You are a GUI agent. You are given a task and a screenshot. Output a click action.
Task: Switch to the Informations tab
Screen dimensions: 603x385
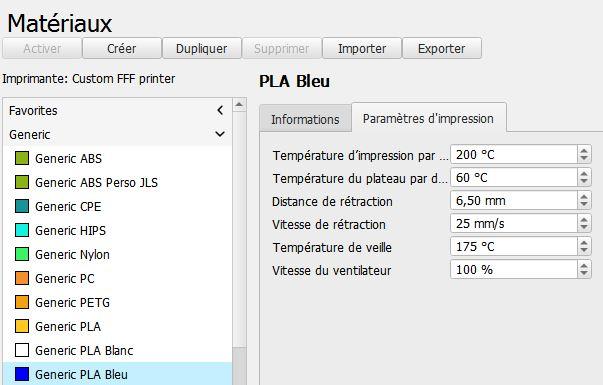coord(305,119)
